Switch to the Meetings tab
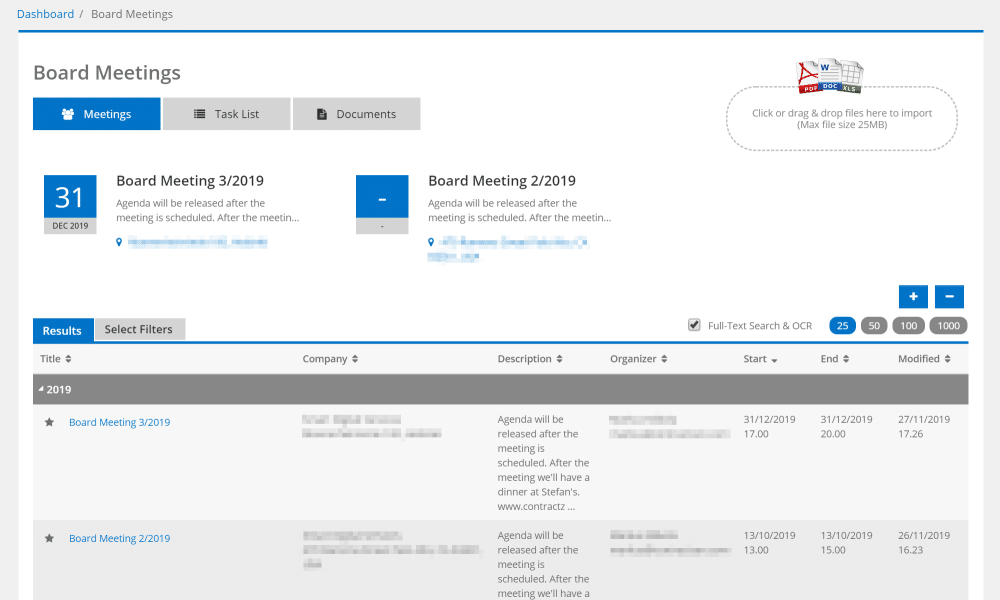The height and width of the screenshot is (600, 1000). pyautogui.click(x=97, y=114)
